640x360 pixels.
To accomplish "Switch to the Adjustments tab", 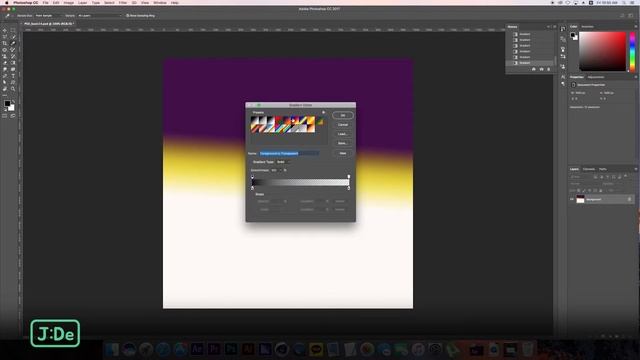I will (596, 77).
